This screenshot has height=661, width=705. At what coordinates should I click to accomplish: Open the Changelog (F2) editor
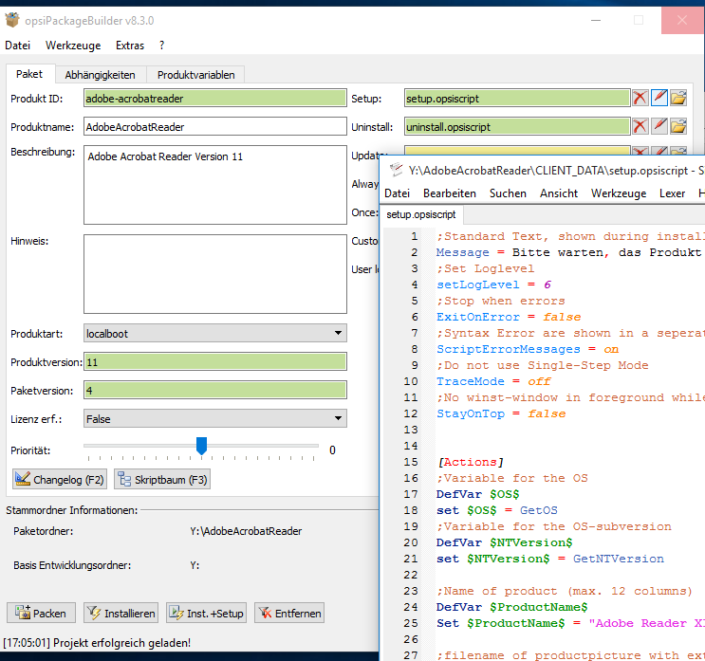60,480
